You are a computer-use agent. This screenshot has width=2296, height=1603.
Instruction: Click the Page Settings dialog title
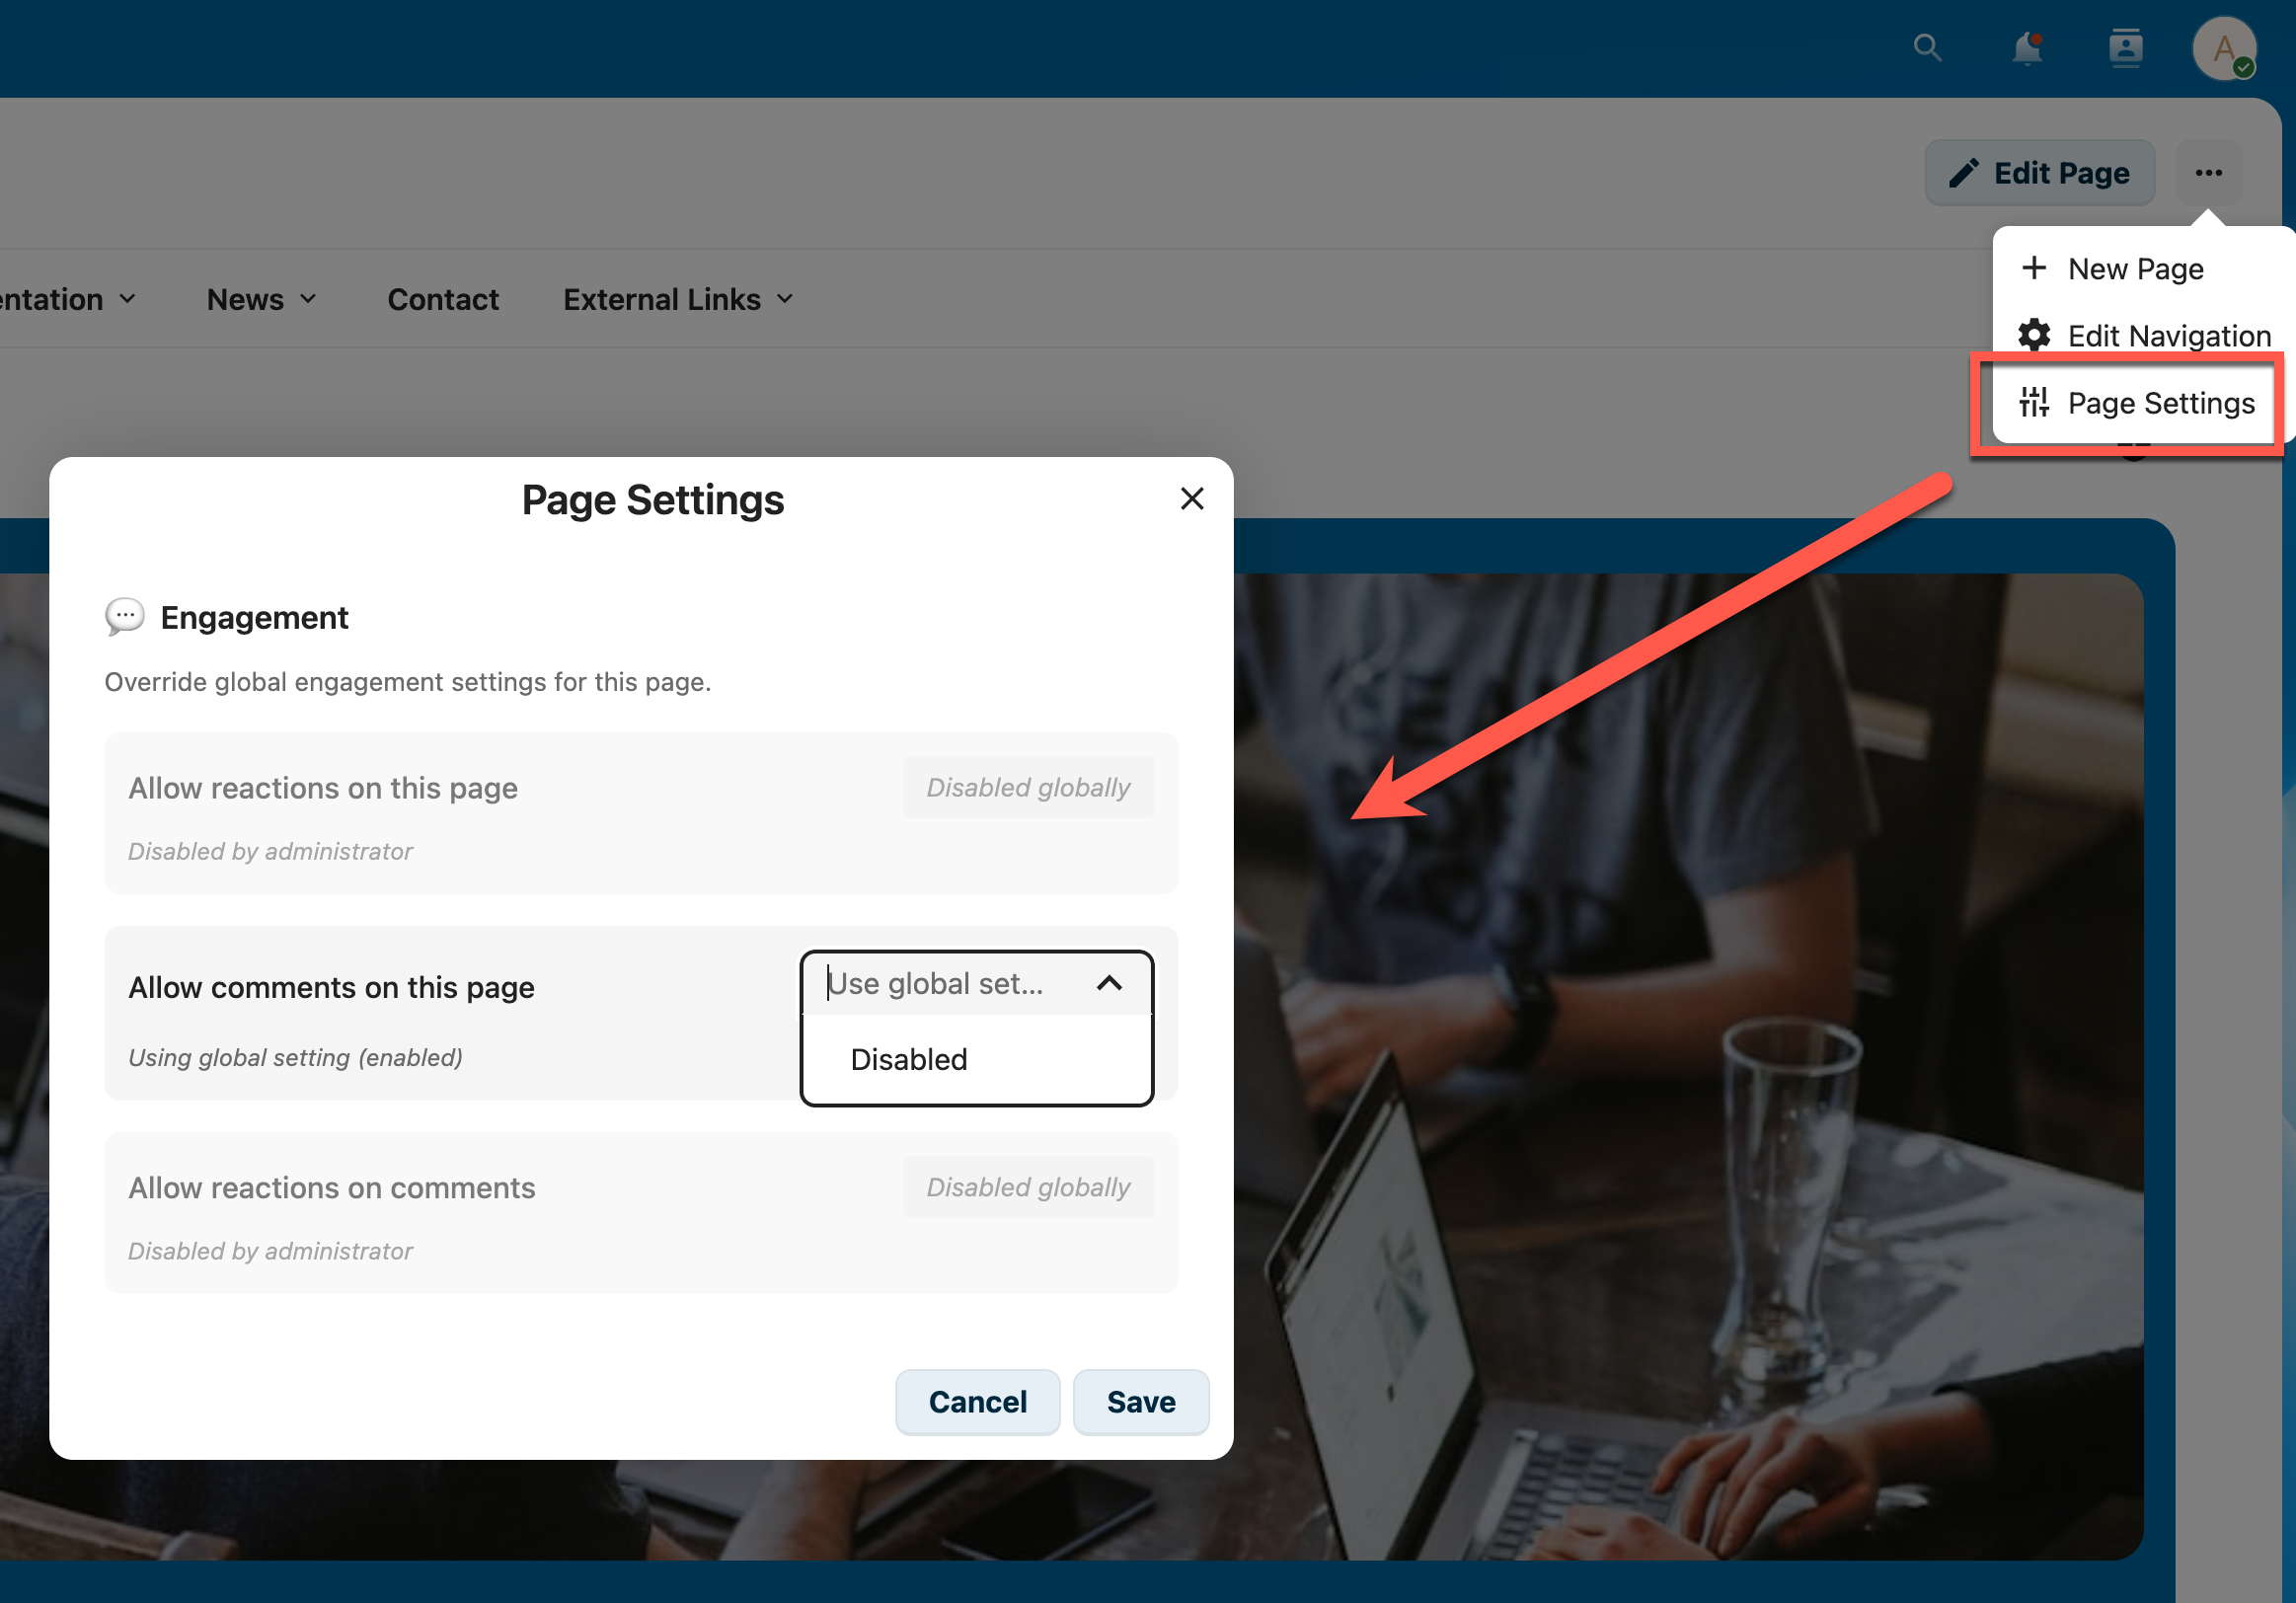pos(652,499)
